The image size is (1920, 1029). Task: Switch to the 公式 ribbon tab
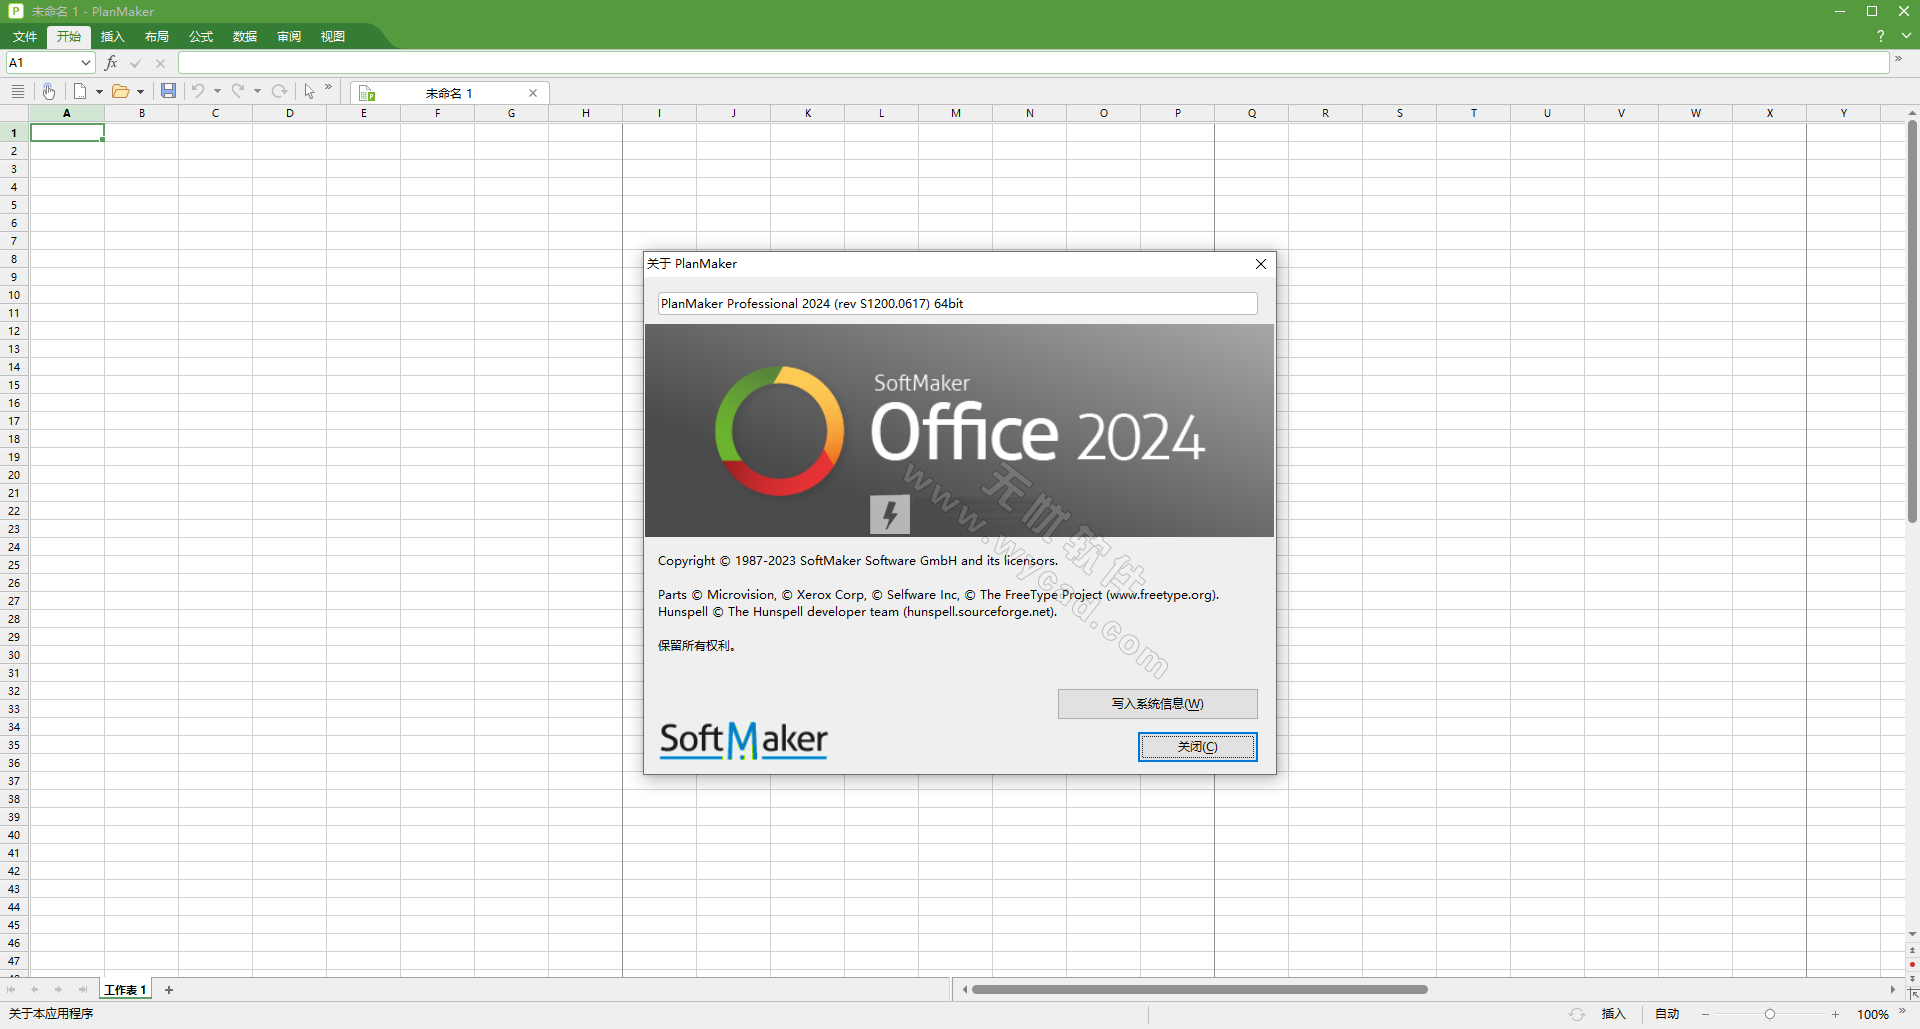201,37
